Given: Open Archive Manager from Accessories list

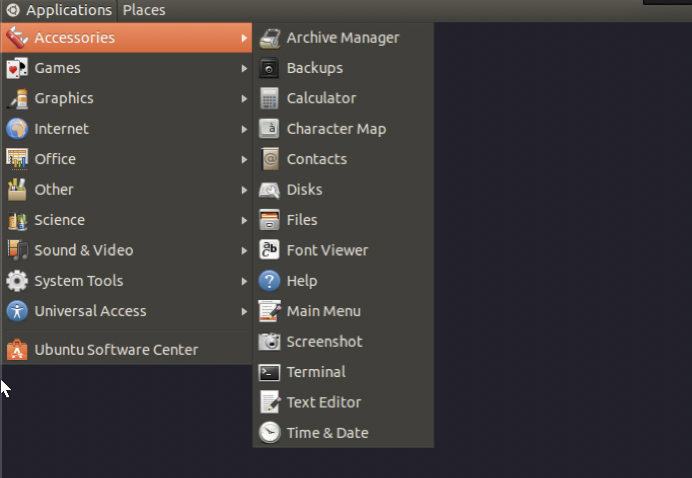Looking at the screenshot, I should coord(343,38).
